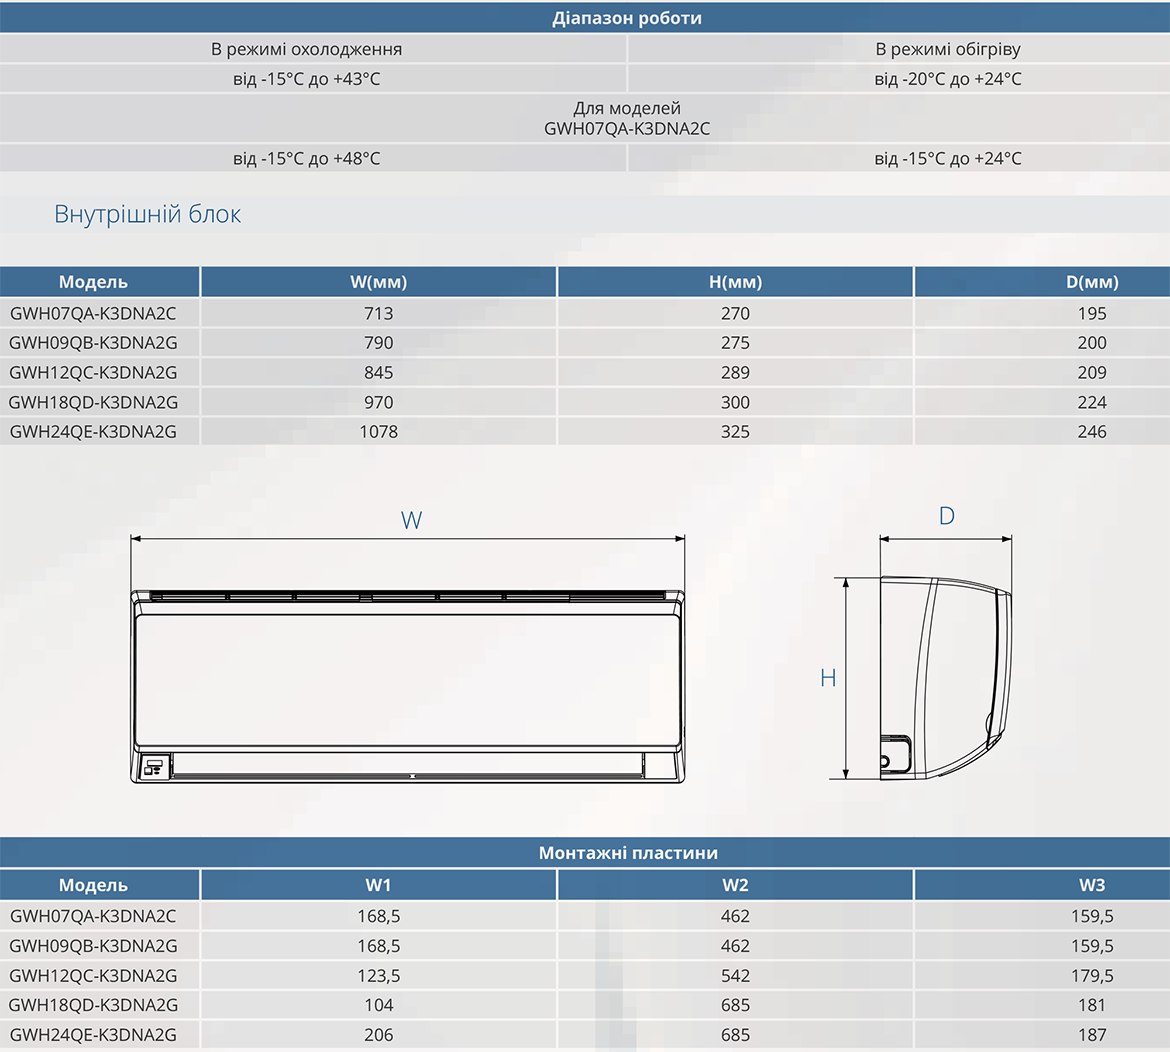Image resolution: width=1170 pixels, height=1052 pixels.
Task: Click W2 value 685 for GWH18QD
Action: click(x=735, y=1005)
